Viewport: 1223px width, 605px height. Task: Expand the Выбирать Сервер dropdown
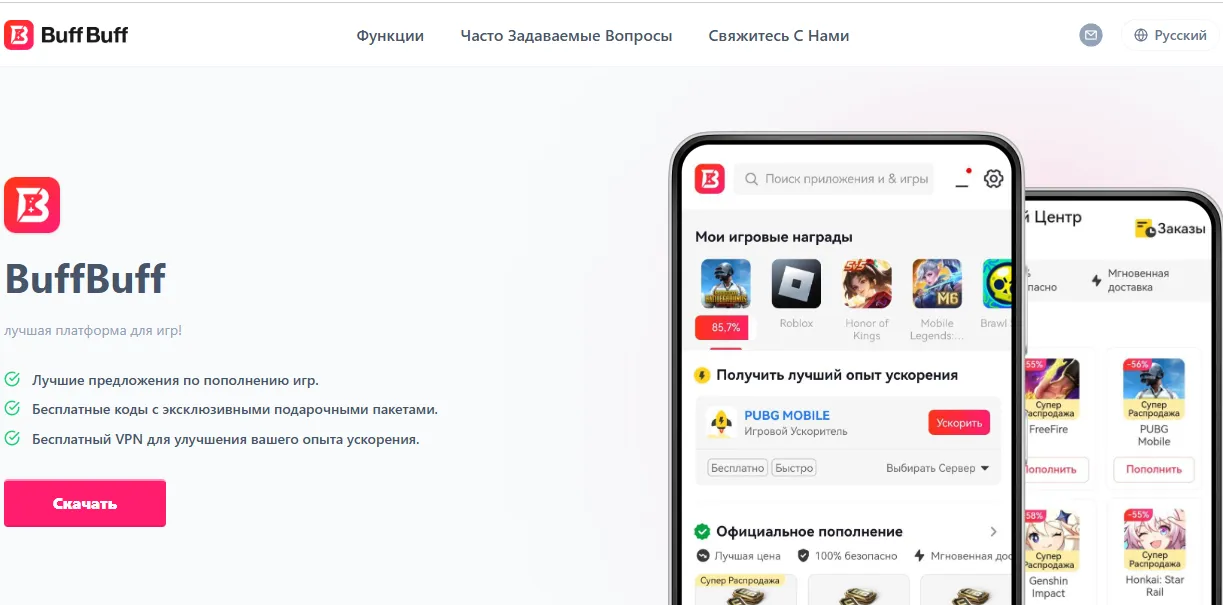coord(937,468)
